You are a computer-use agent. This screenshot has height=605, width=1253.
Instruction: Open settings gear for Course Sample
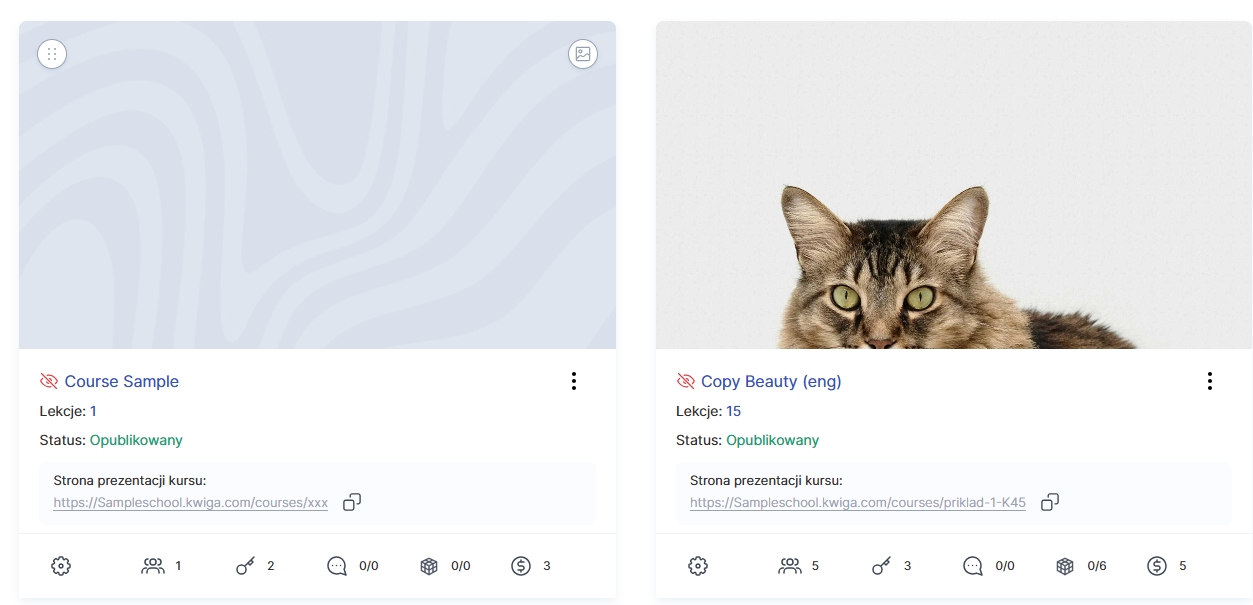point(61,566)
